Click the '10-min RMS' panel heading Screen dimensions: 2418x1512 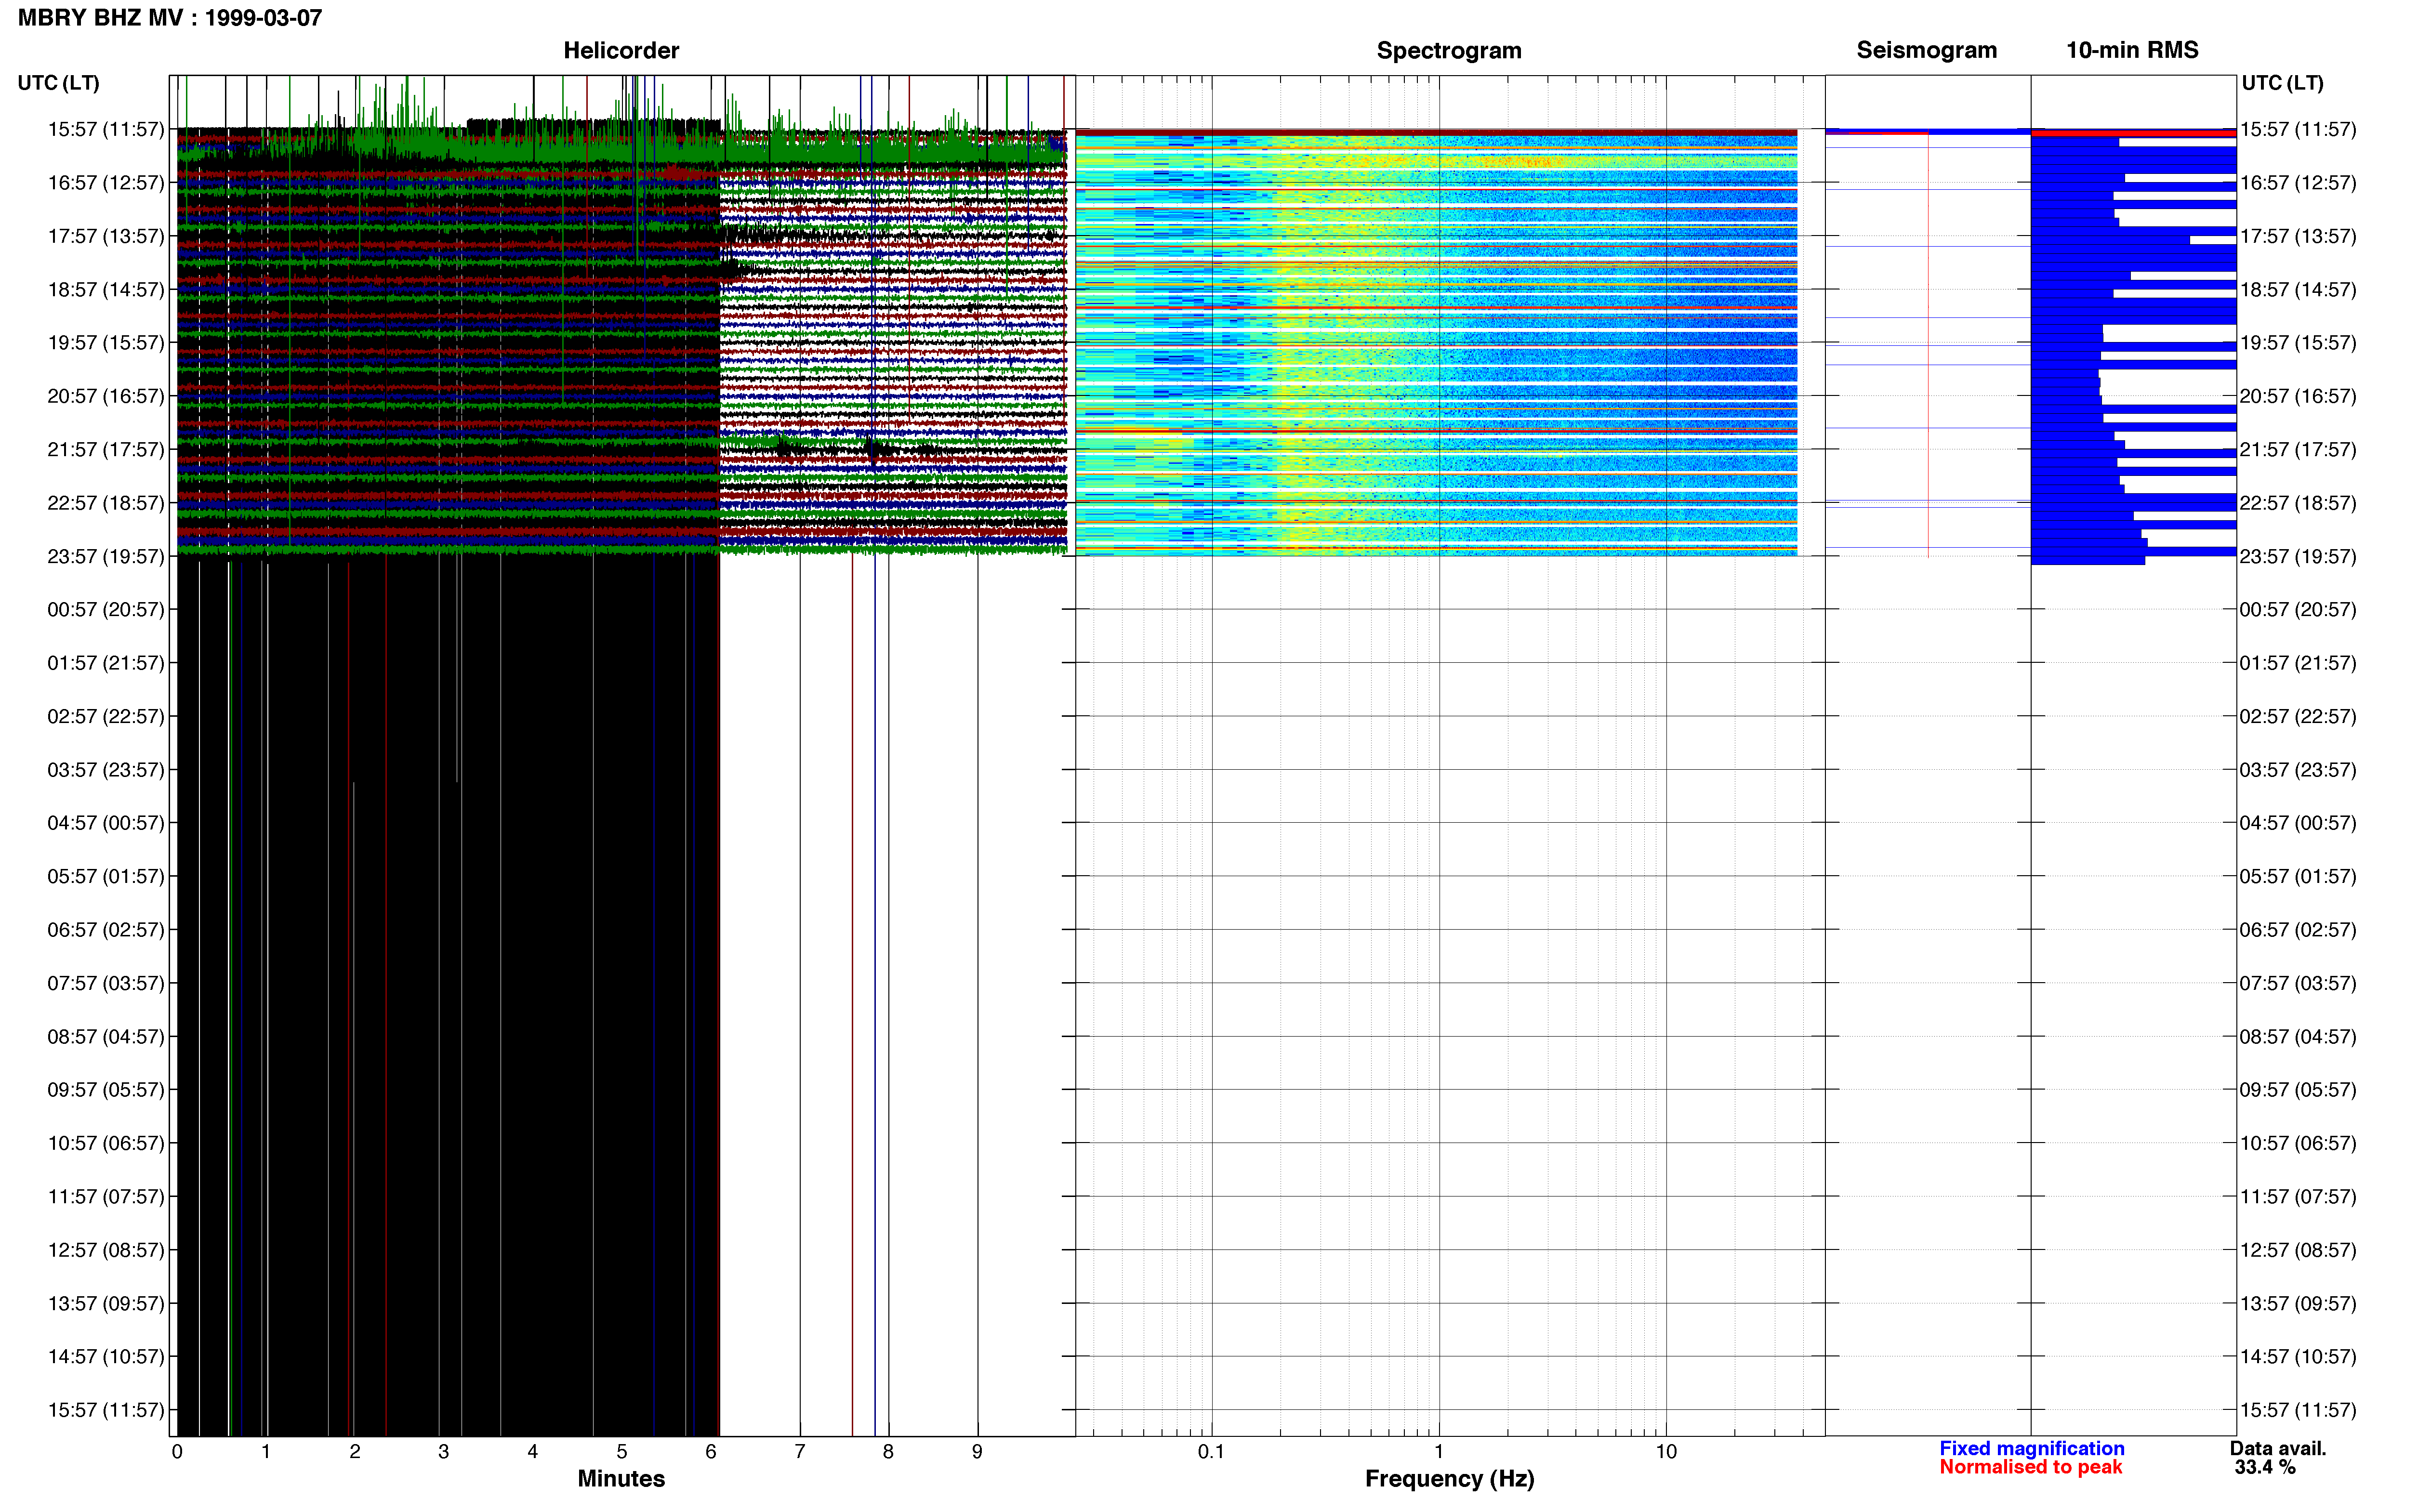pos(2132,50)
